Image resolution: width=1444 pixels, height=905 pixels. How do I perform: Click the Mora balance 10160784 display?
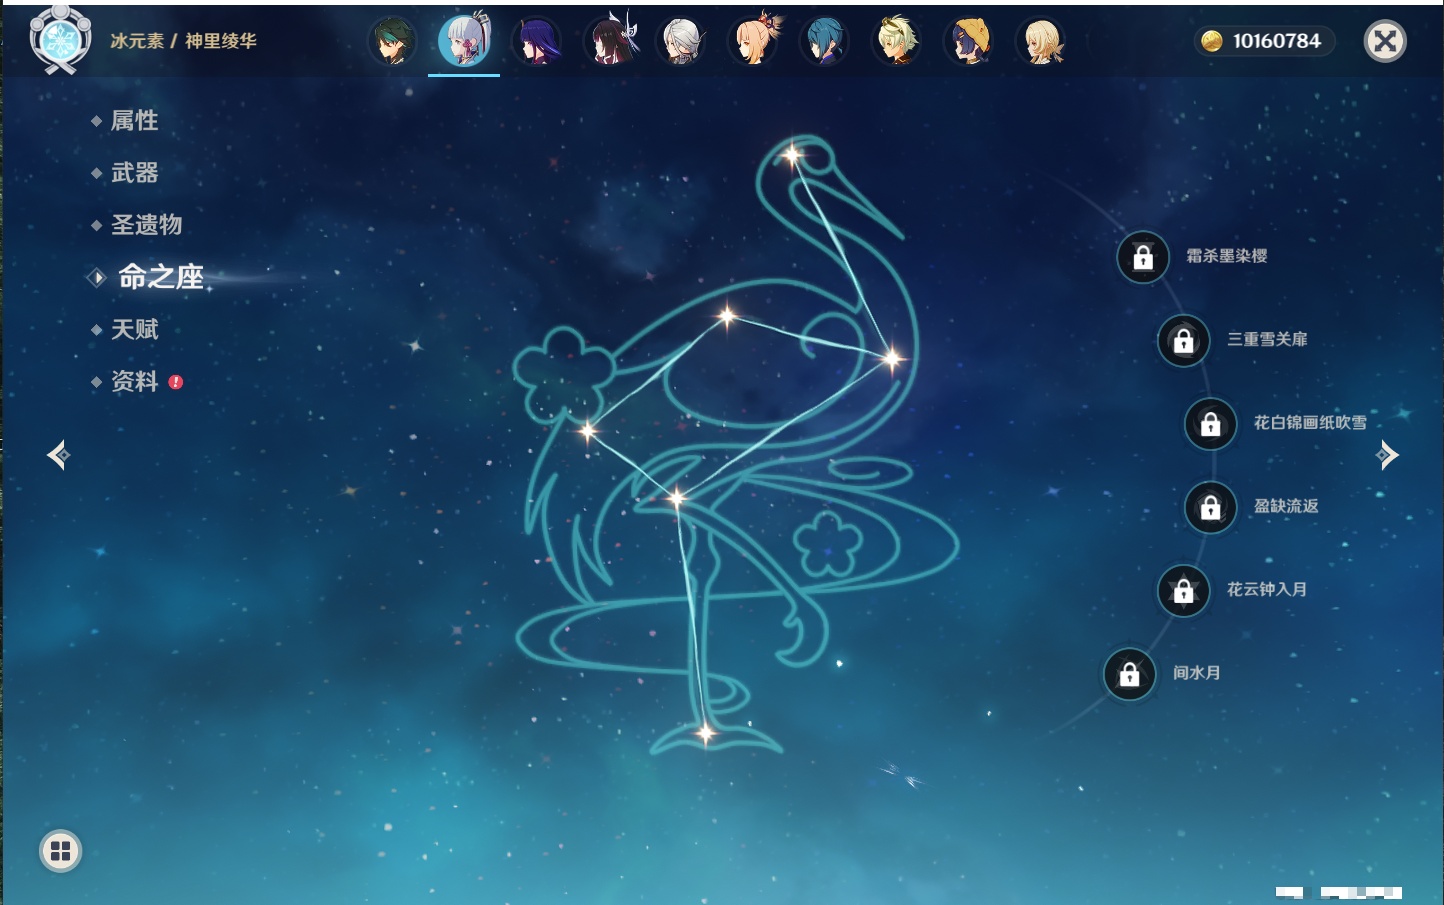[1265, 41]
